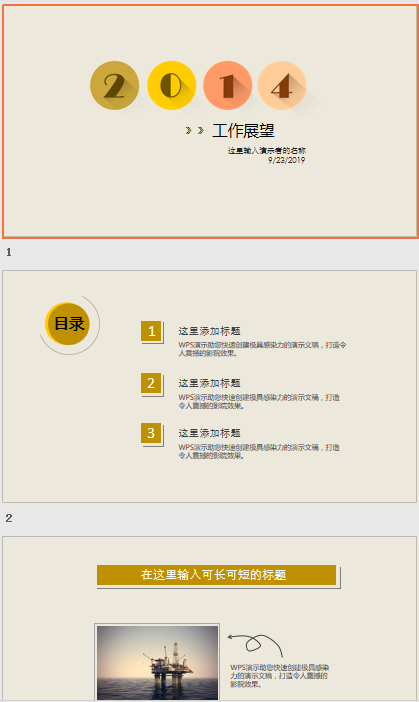Click the 9/23/2019 date text
This screenshot has height=702, width=419.
286,160
